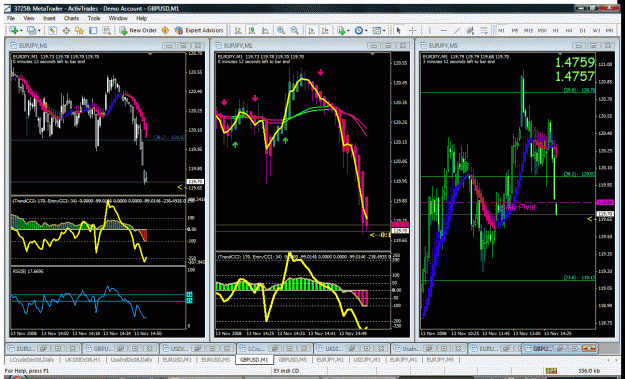Viewport: 625px width, 379px height.
Task: Open the Window menu
Action: click(118, 18)
